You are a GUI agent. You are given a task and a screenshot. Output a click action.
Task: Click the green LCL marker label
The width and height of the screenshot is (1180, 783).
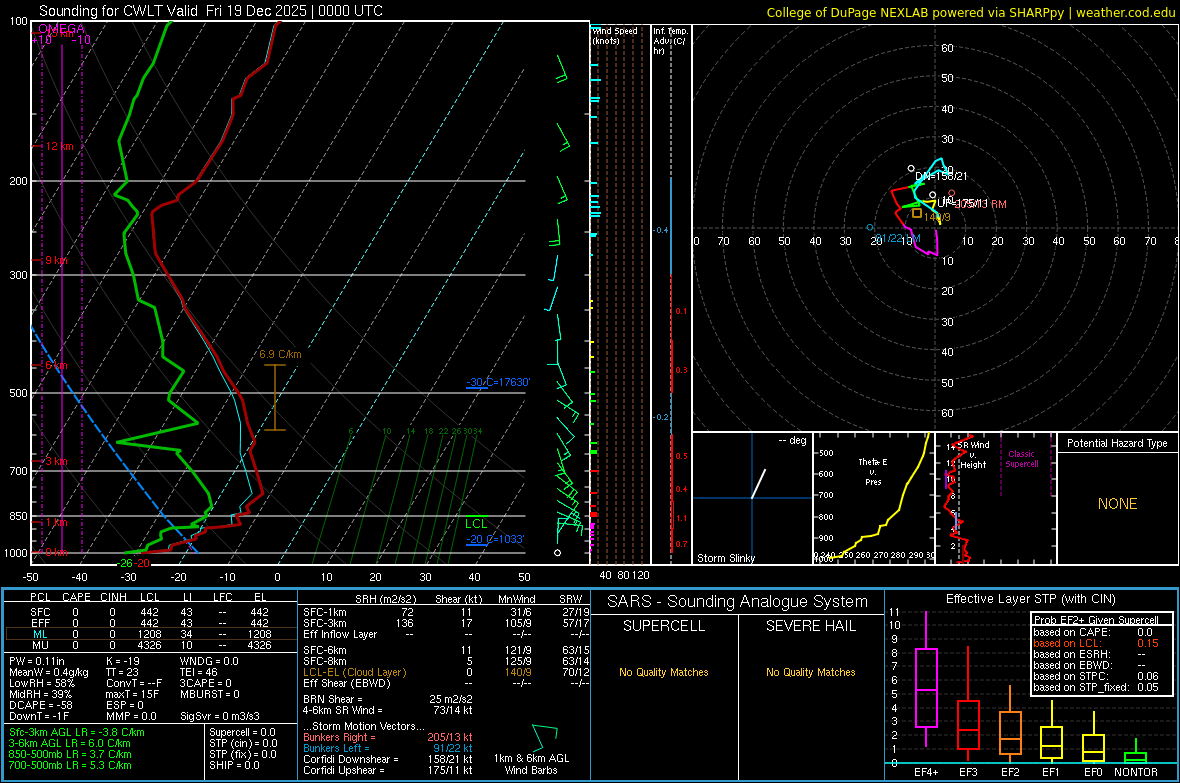click(x=476, y=524)
